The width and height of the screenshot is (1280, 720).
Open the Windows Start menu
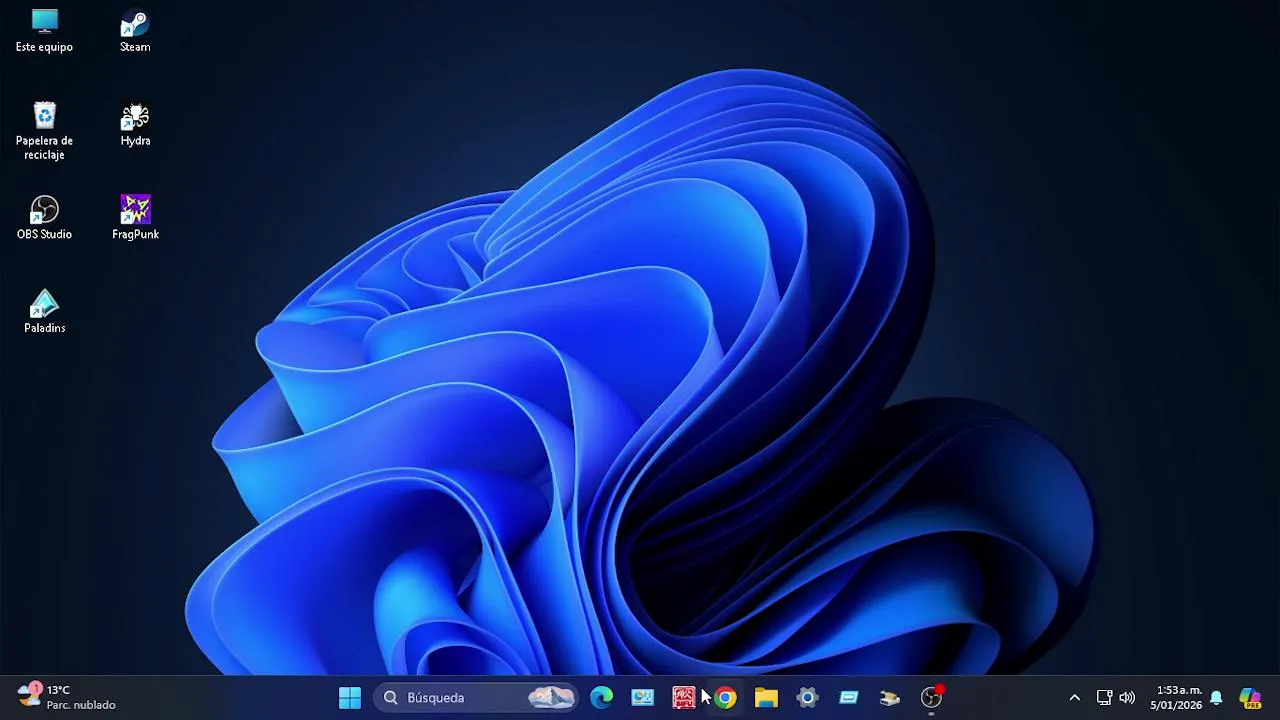[x=350, y=698]
